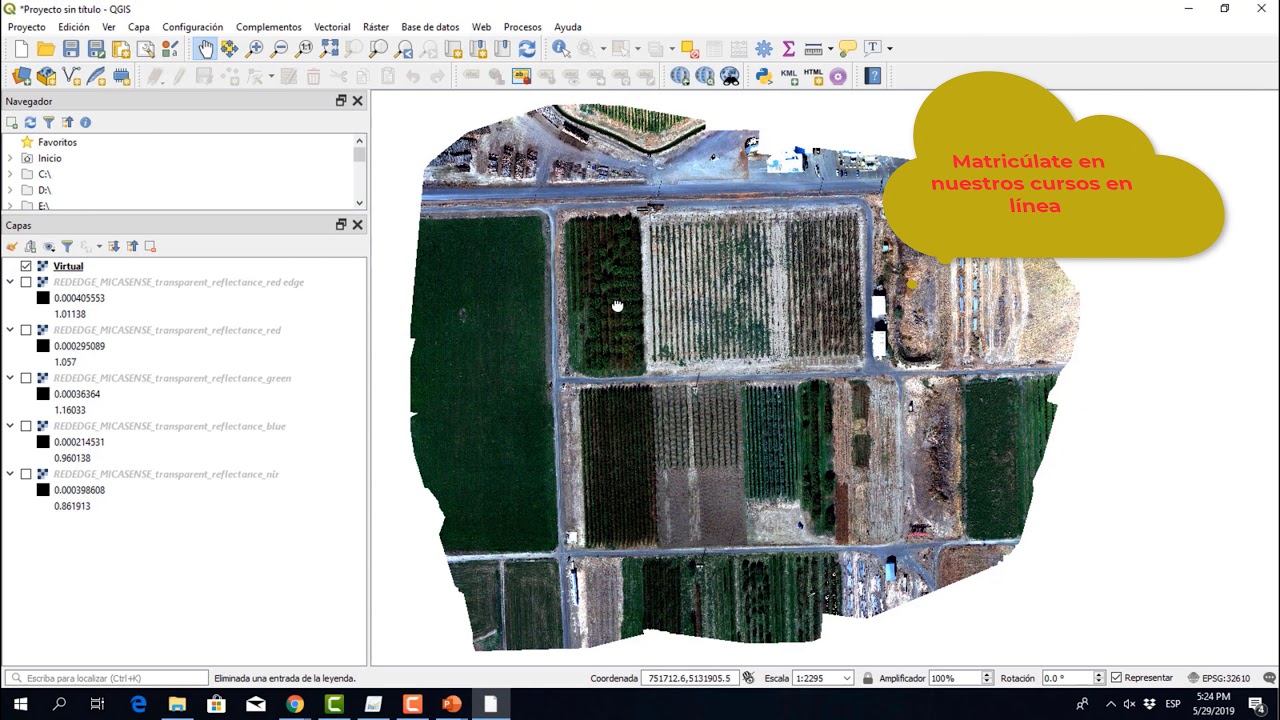Click the locator search field

[107, 678]
